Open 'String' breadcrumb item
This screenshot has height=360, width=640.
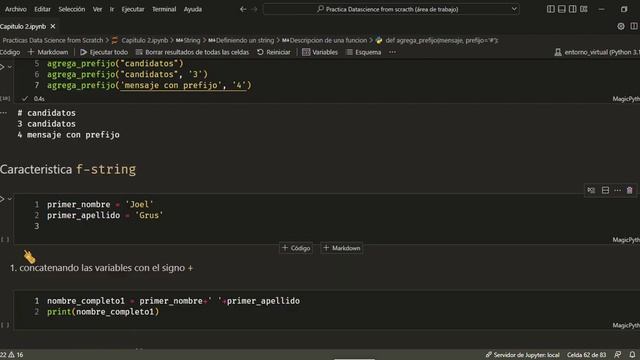[x=188, y=40]
